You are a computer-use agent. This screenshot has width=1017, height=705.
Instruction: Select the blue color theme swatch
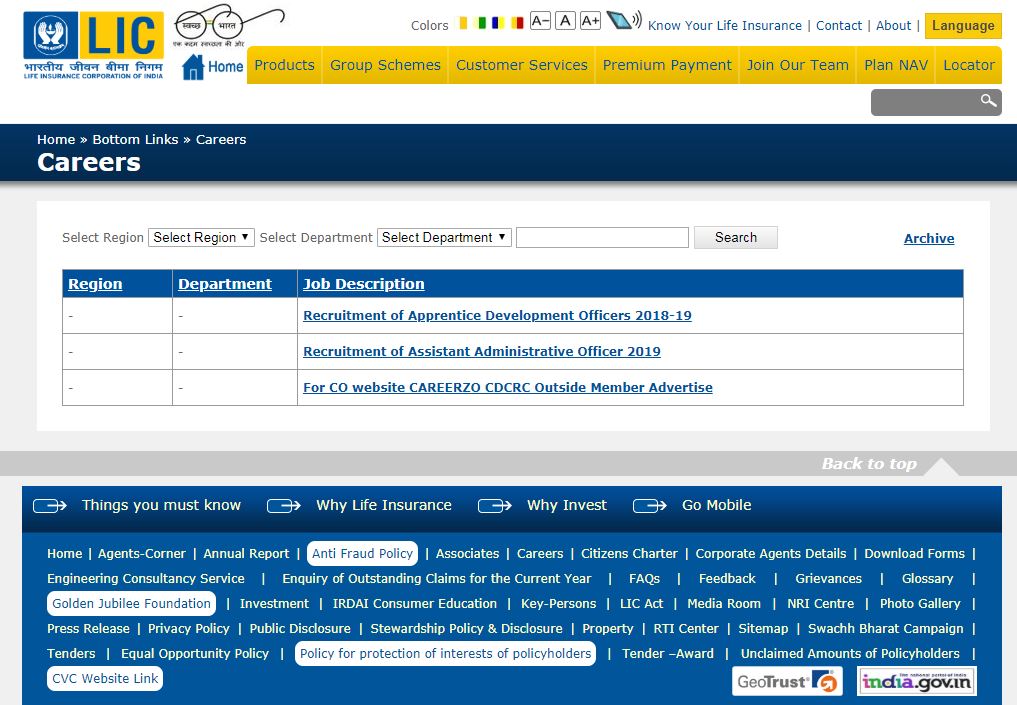(x=498, y=23)
